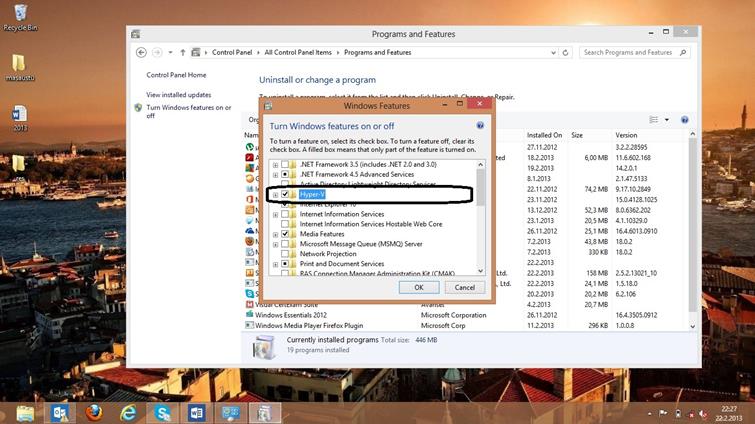Expand Print and Document Services node

click(275, 264)
